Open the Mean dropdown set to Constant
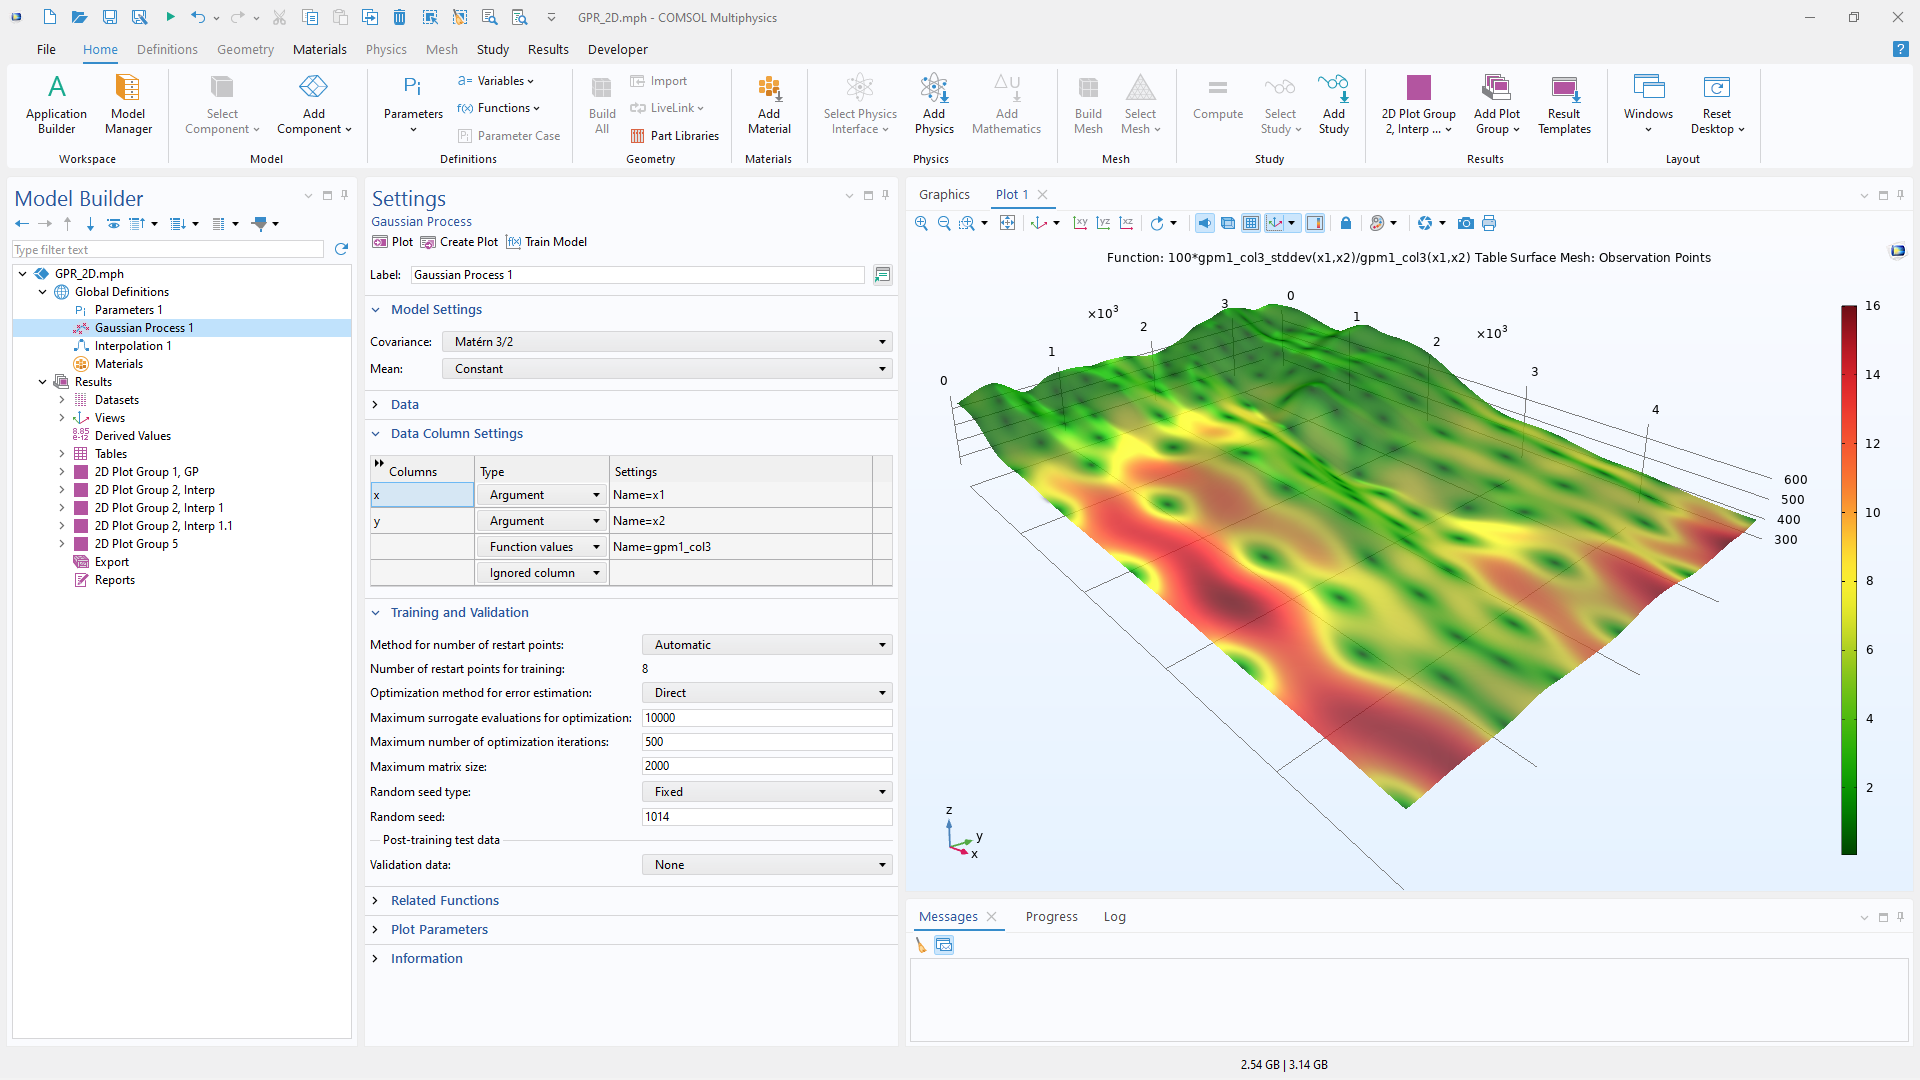The image size is (1920, 1080). click(667, 369)
